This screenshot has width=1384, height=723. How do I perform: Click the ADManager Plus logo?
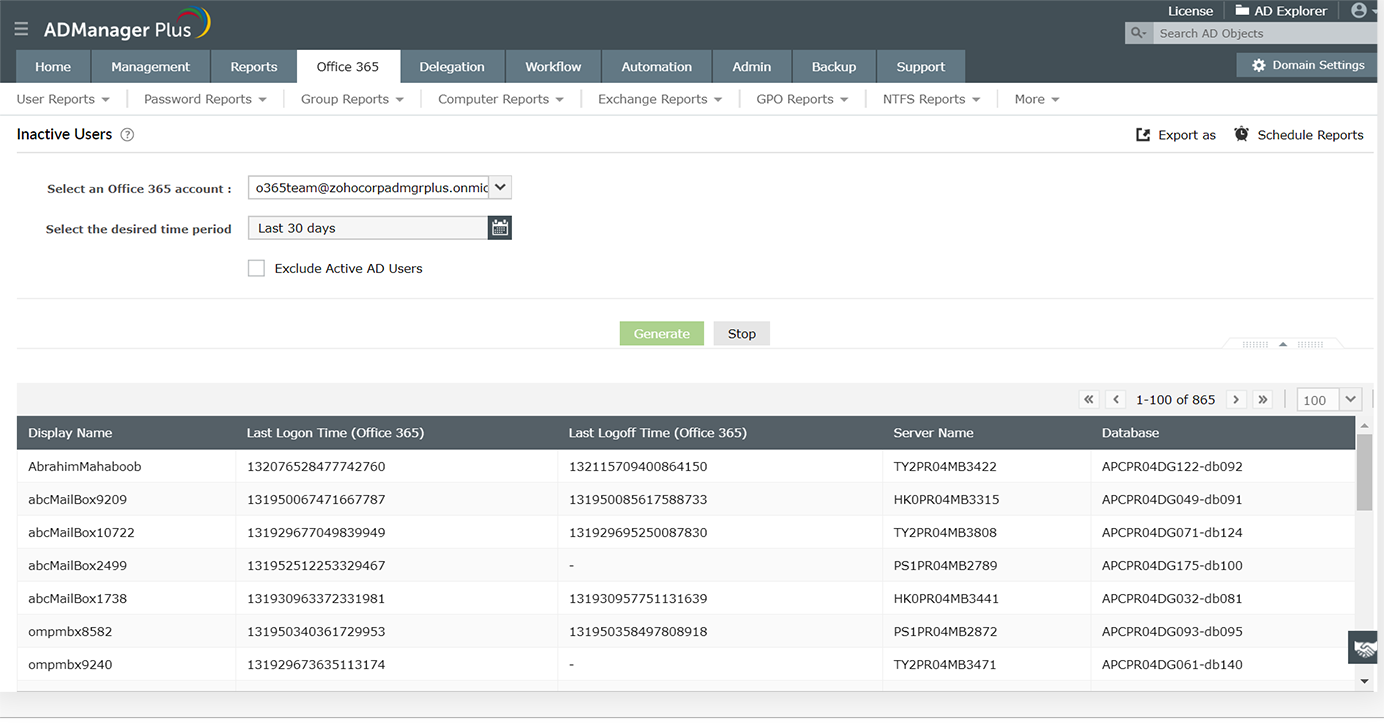(127, 25)
